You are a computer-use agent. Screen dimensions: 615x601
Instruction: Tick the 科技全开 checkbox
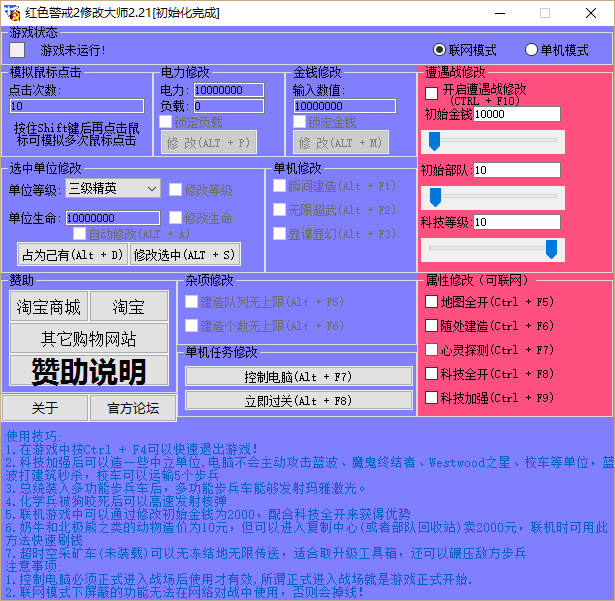click(431, 374)
